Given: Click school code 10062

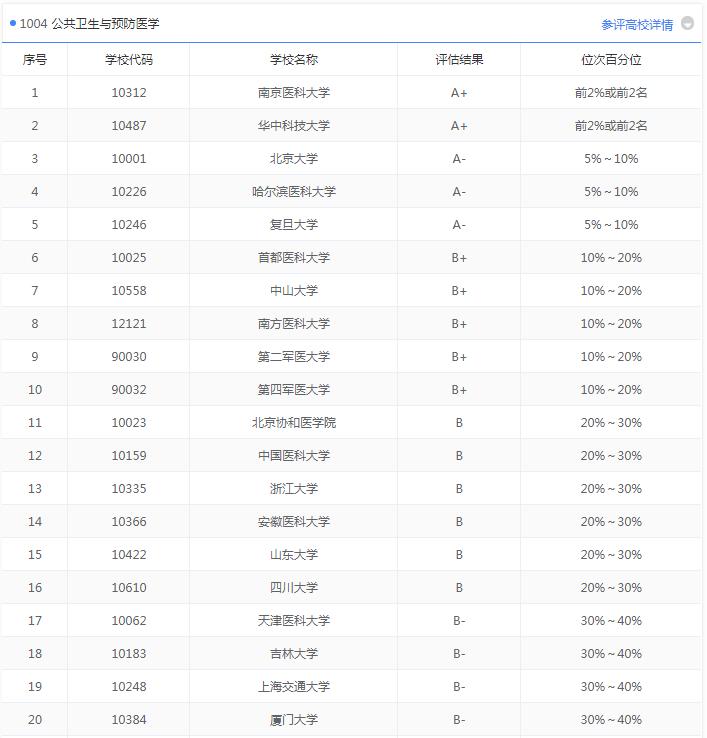Looking at the screenshot, I should (129, 620).
